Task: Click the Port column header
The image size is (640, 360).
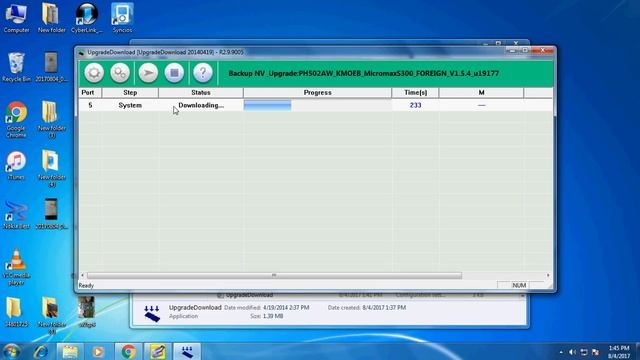Action: 90,93
